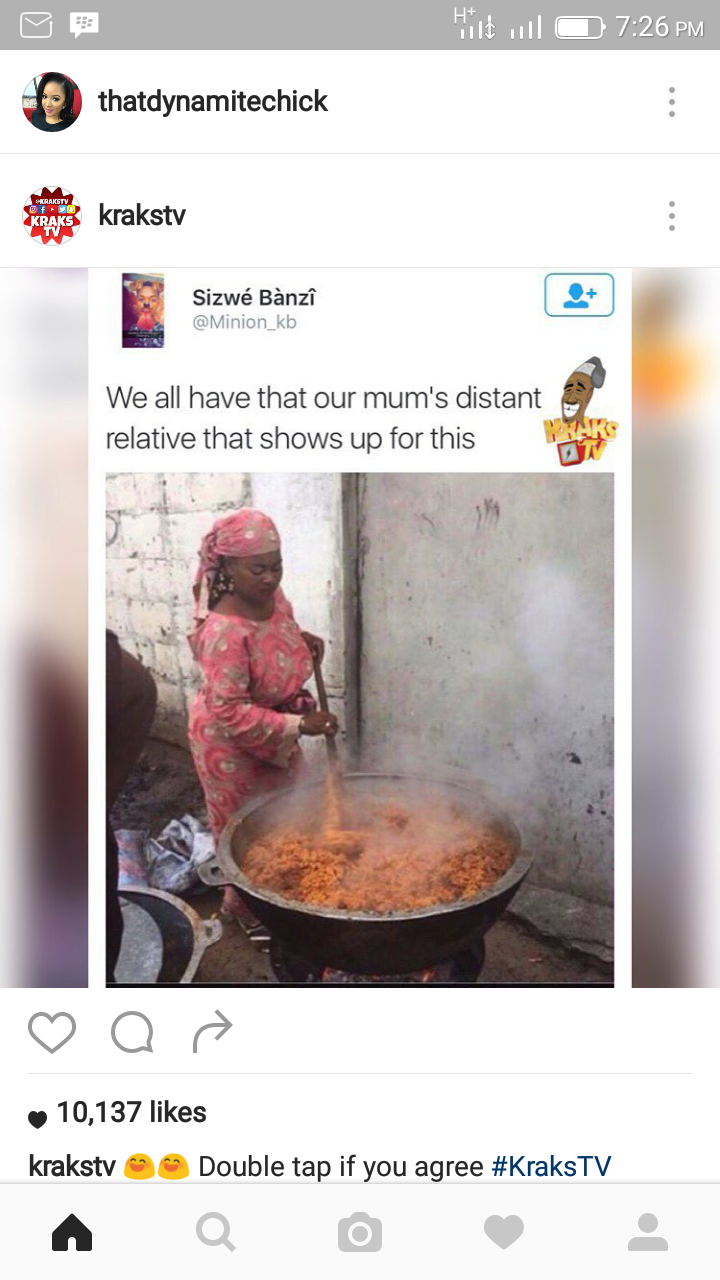The width and height of the screenshot is (720, 1280).
Task: Open Search tab with magnifier icon
Action: coord(216,1232)
